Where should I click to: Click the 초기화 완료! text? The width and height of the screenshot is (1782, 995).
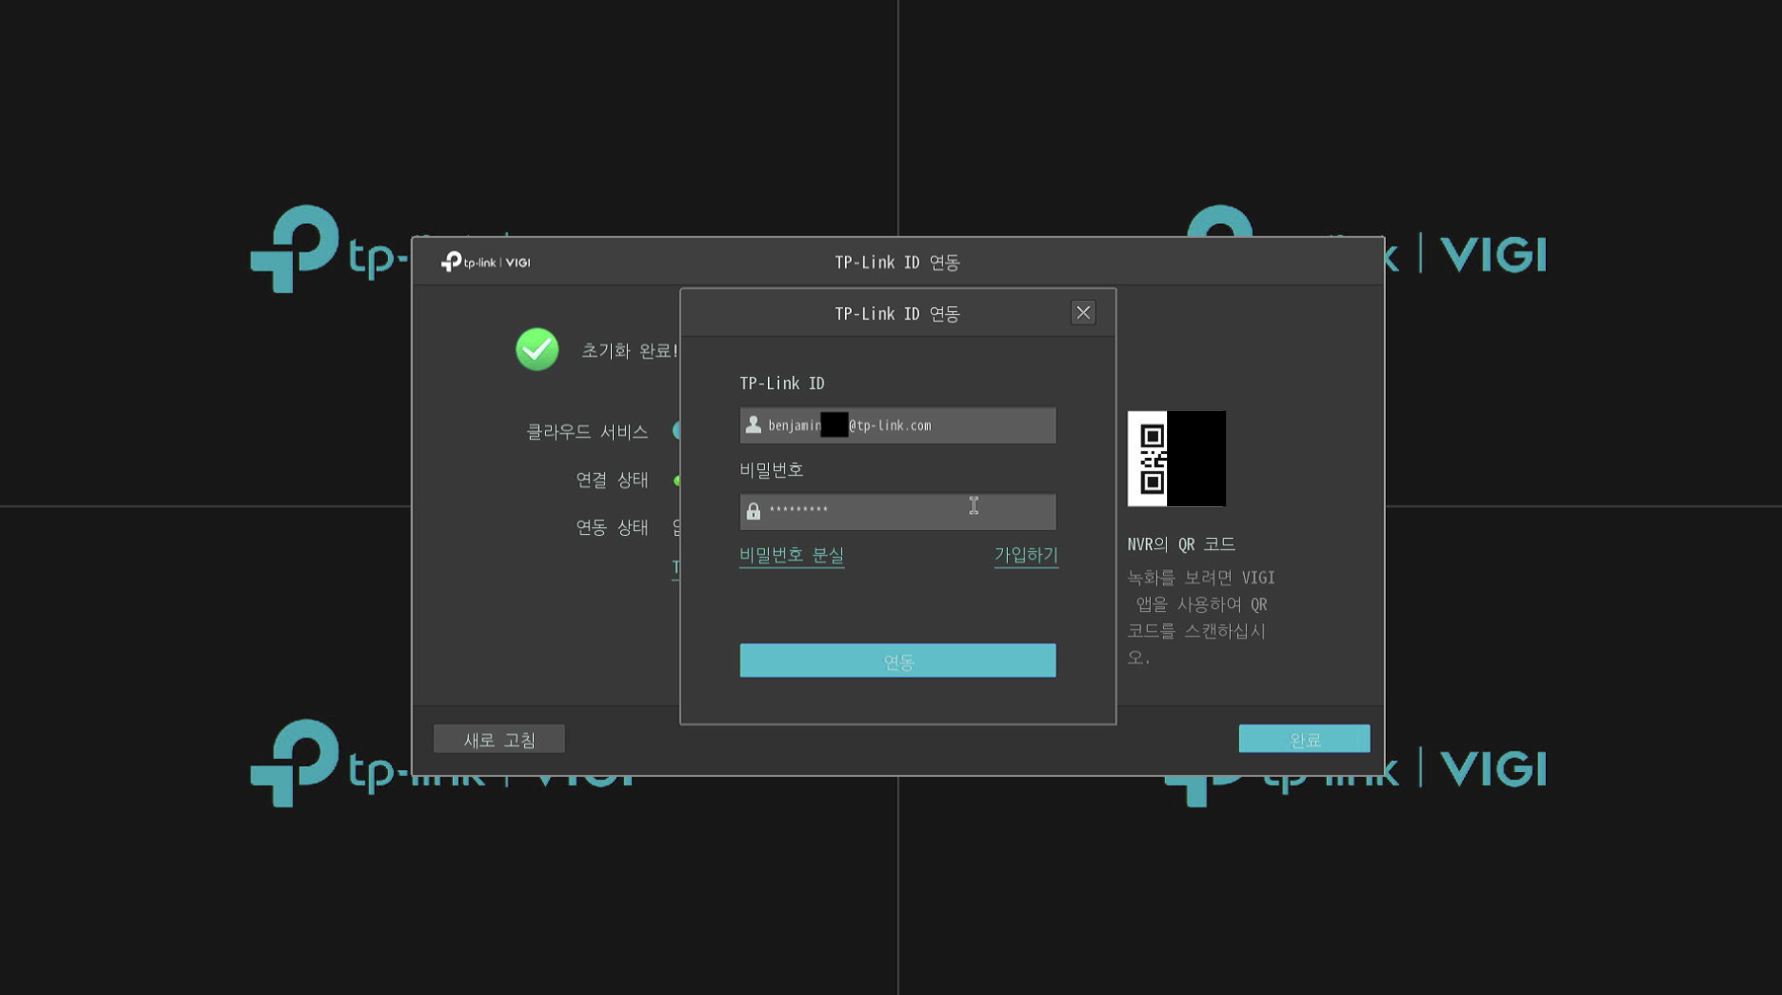[x=630, y=351]
